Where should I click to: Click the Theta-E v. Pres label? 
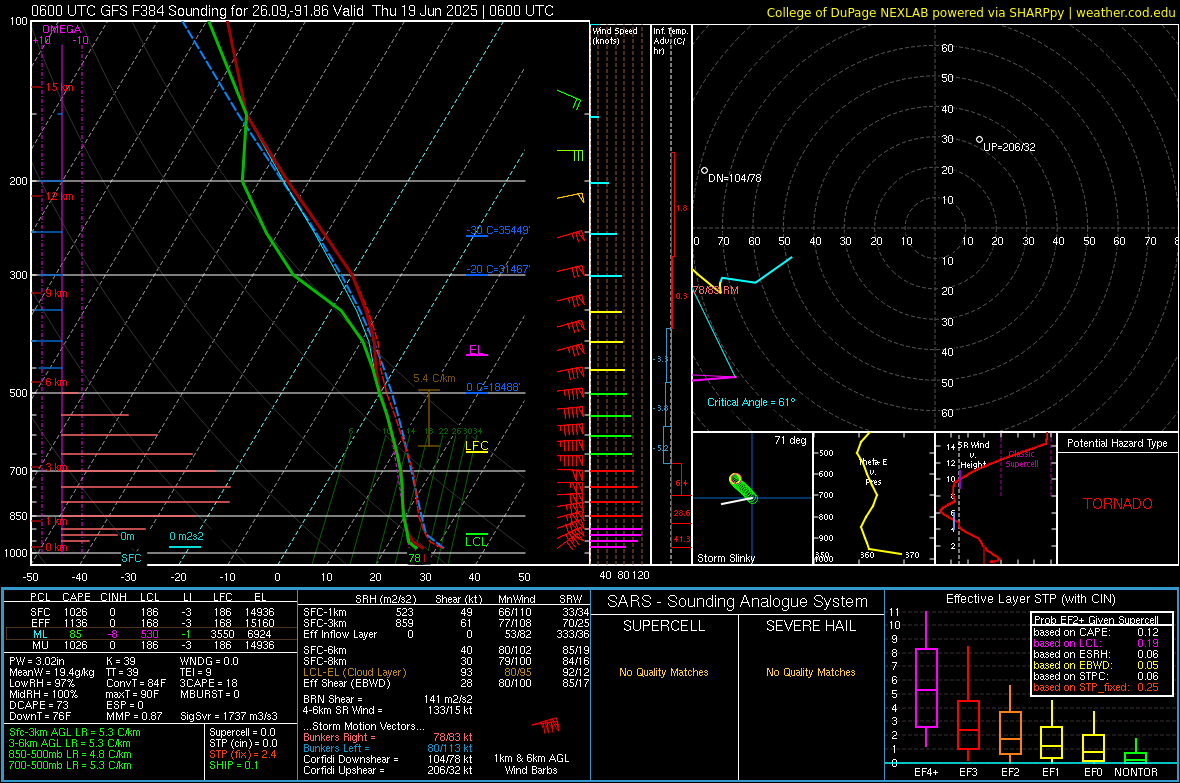[x=873, y=471]
